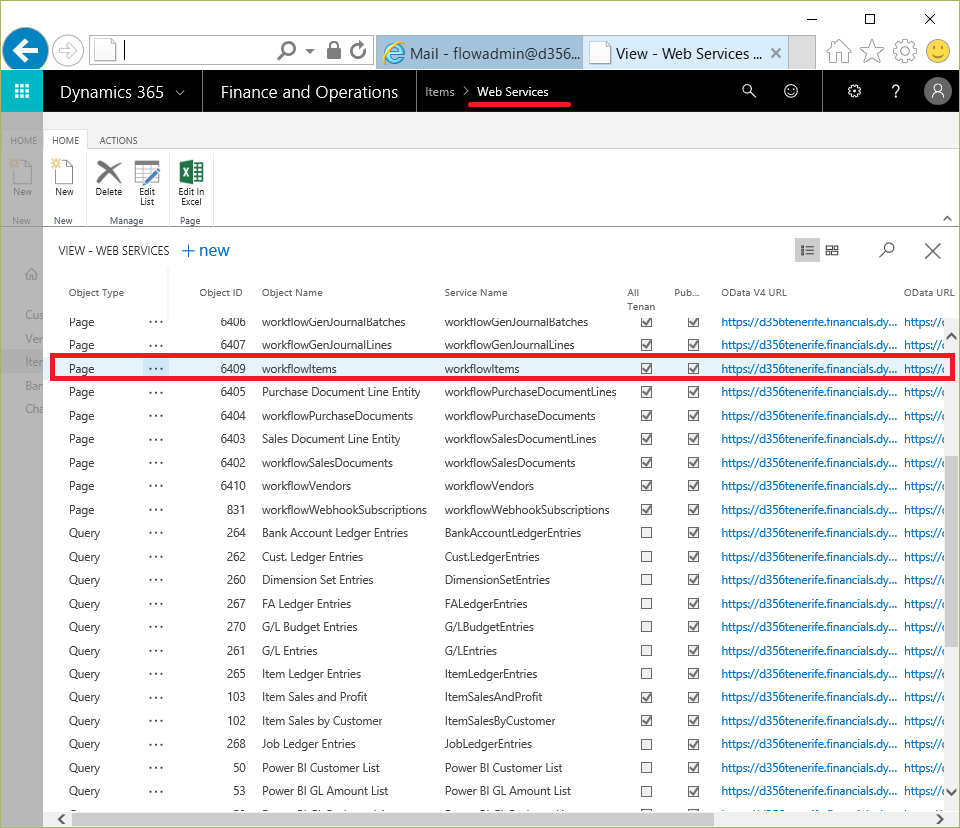Toggle Published checkbox for Job Ledger Entries

(x=693, y=744)
